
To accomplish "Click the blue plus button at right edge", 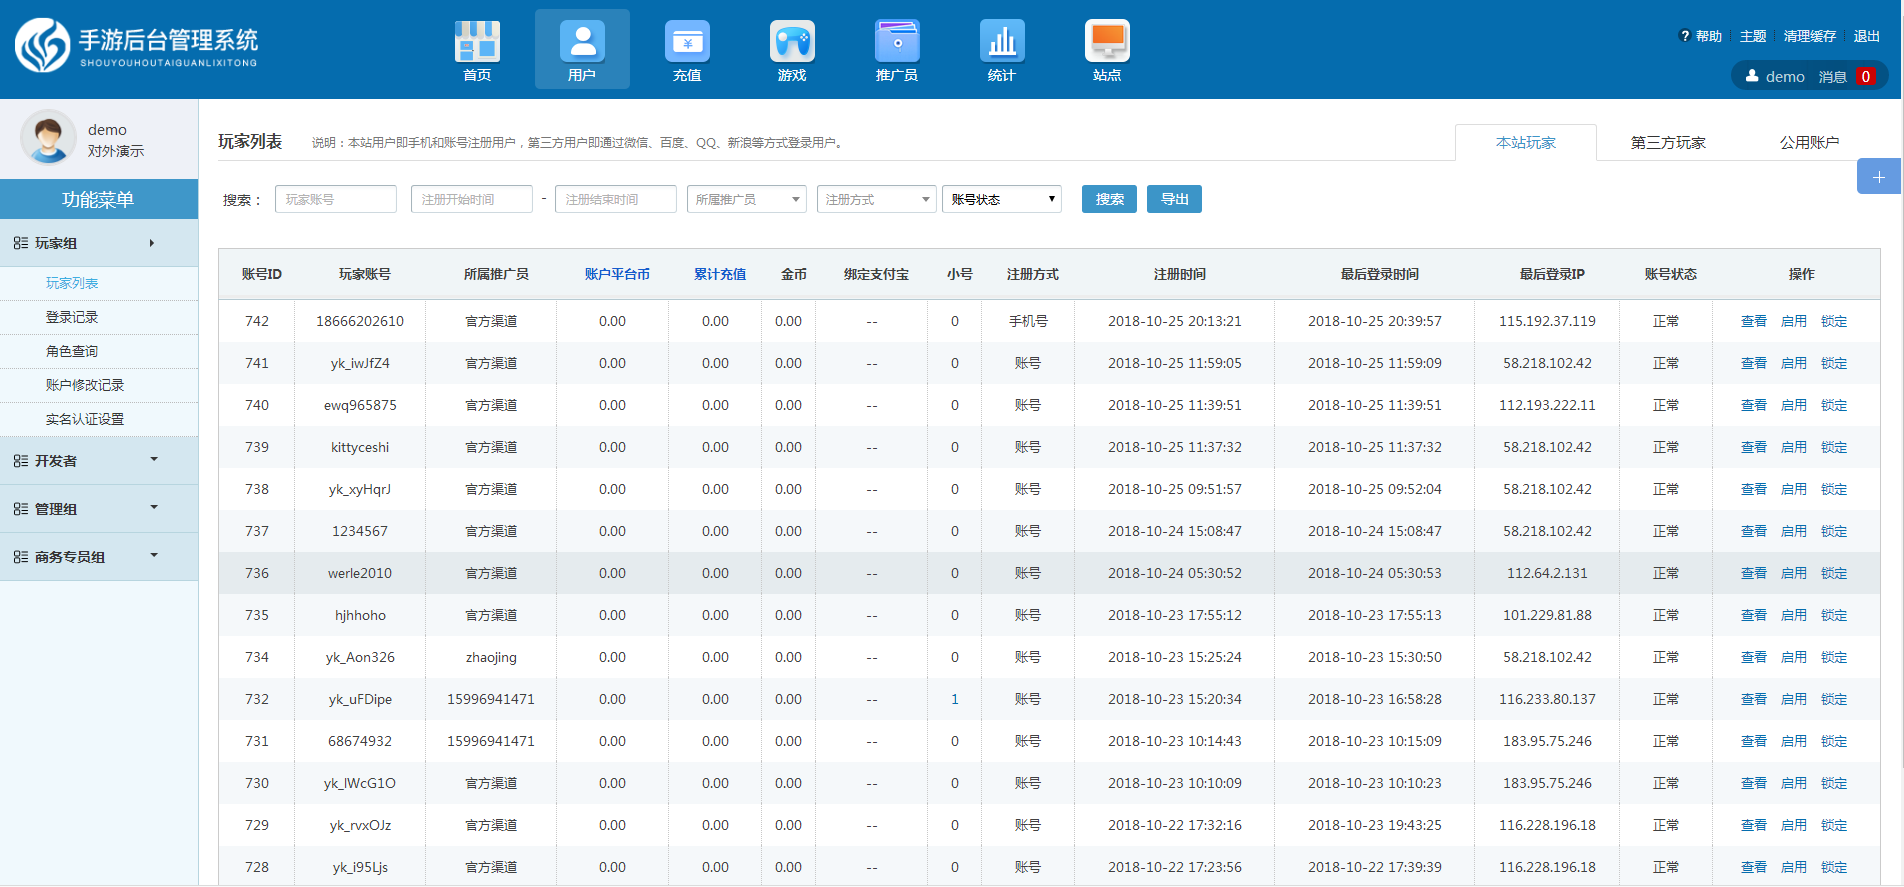I will click(1879, 177).
